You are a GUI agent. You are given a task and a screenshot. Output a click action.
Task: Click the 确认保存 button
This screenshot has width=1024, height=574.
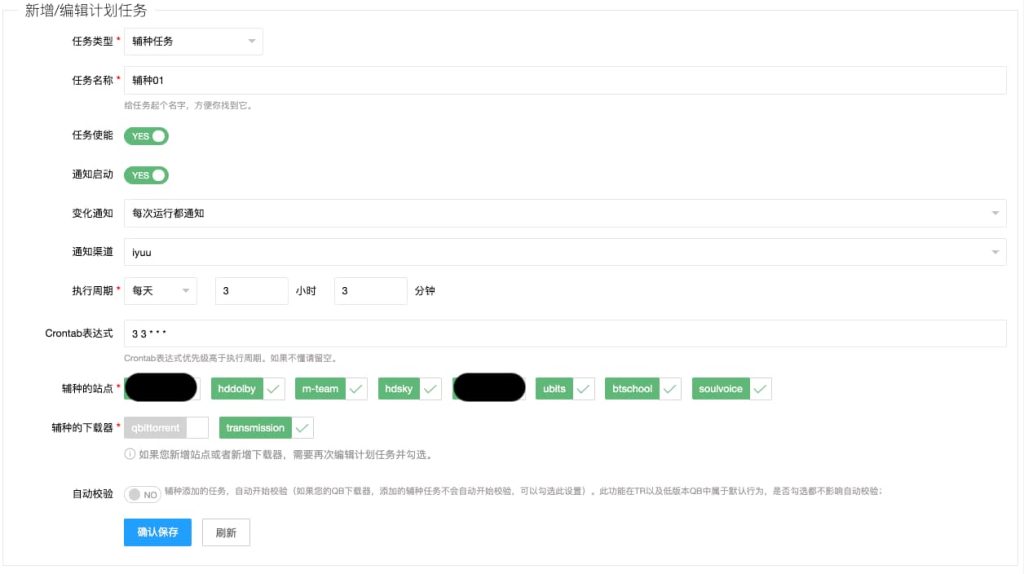pyautogui.click(x=157, y=532)
